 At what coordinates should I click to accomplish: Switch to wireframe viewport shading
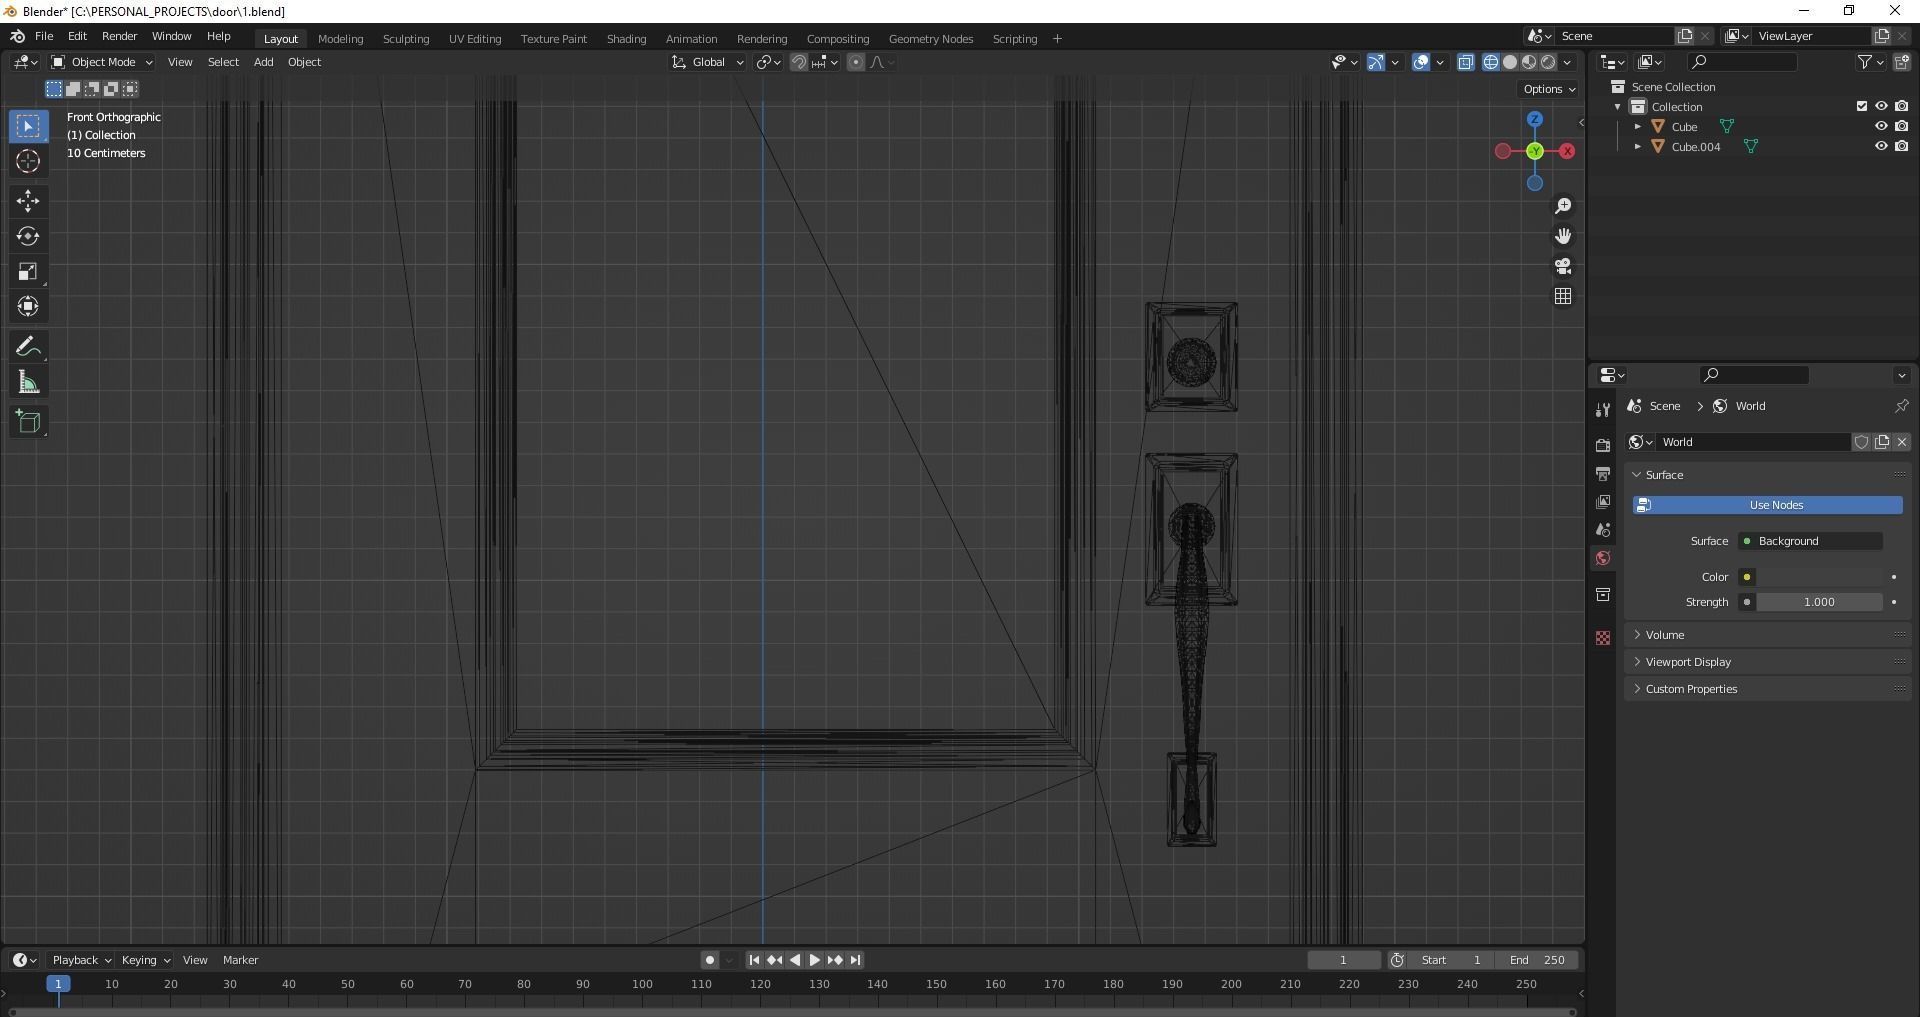1490,62
